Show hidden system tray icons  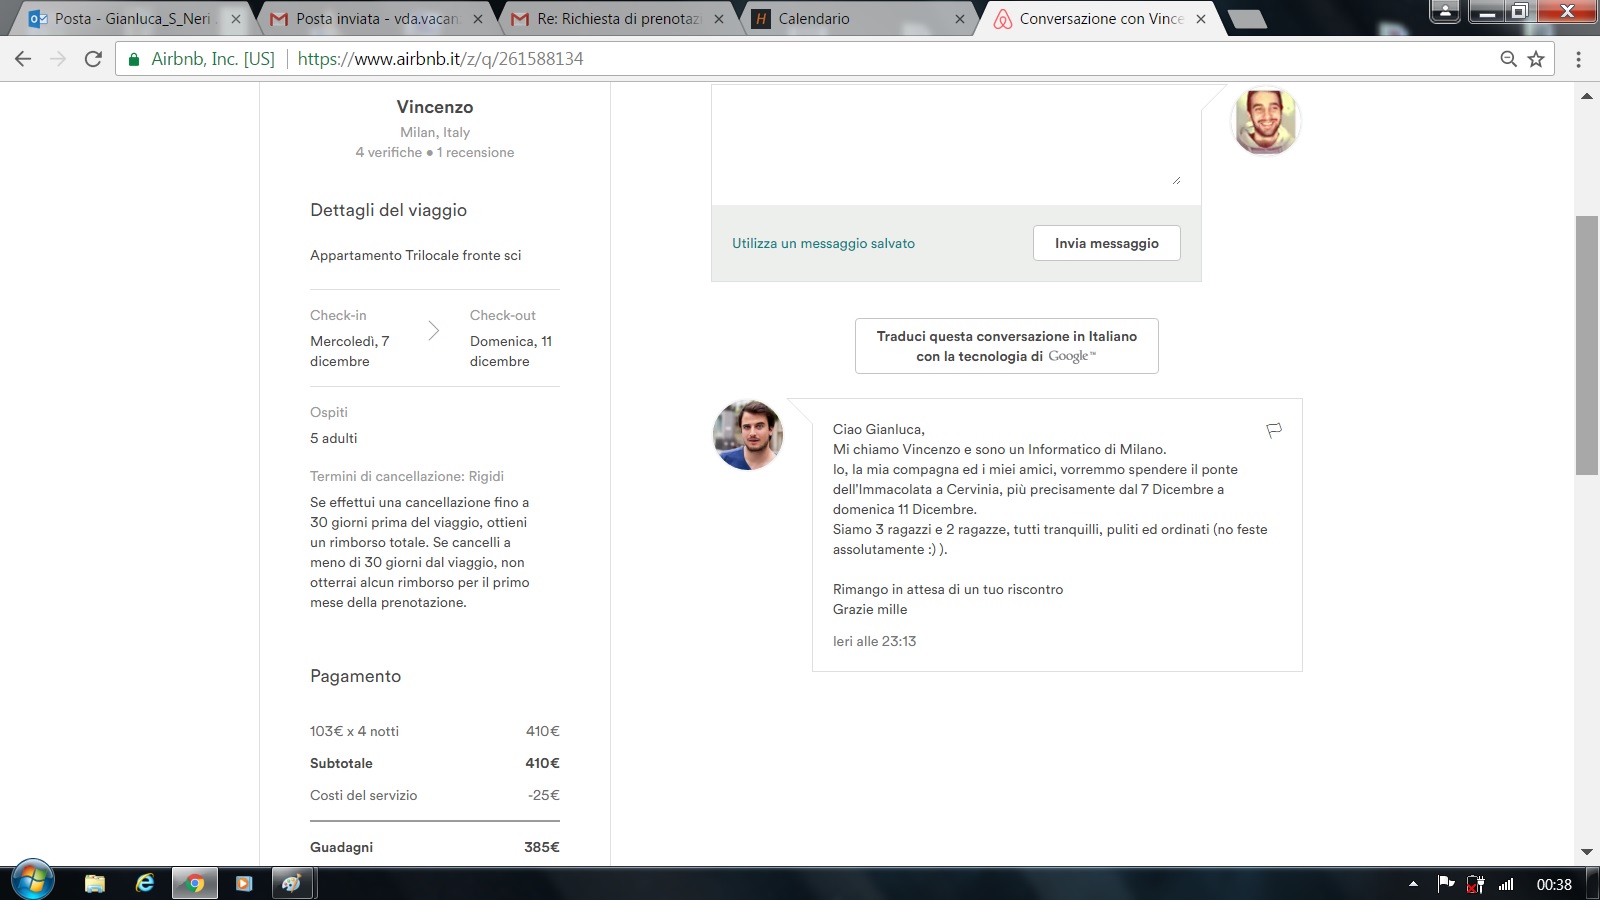1413,884
